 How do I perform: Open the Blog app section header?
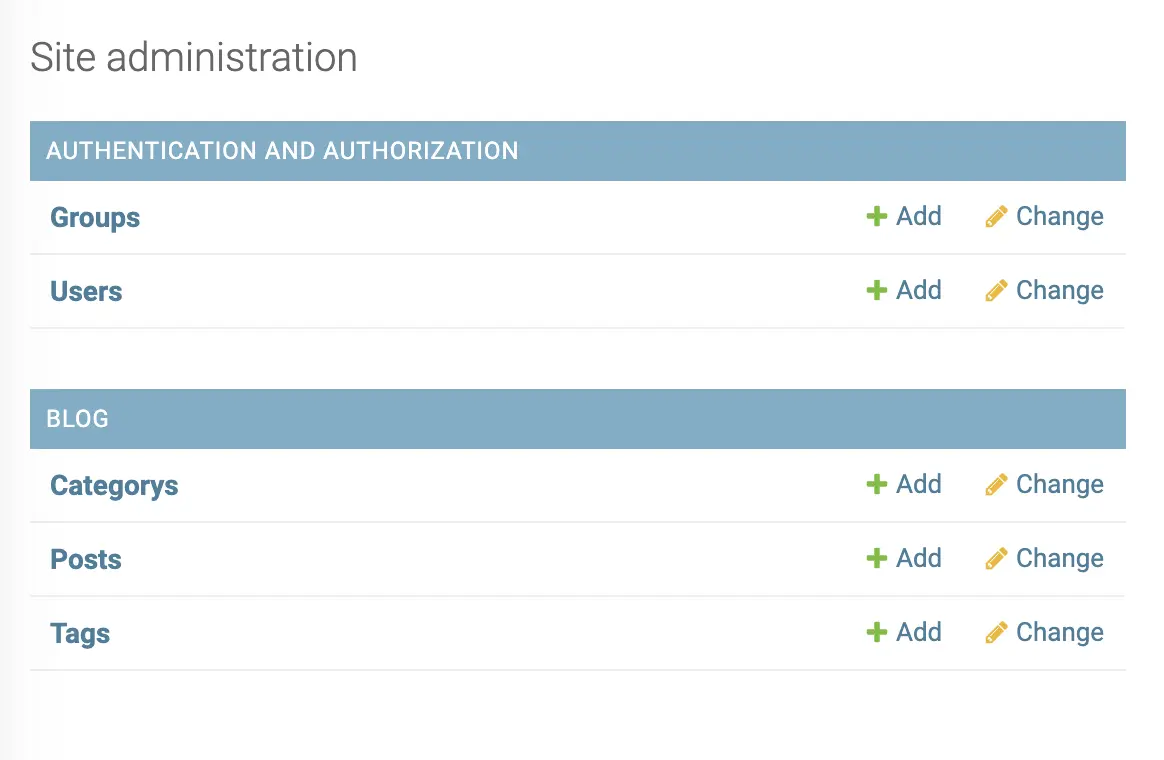click(x=77, y=419)
